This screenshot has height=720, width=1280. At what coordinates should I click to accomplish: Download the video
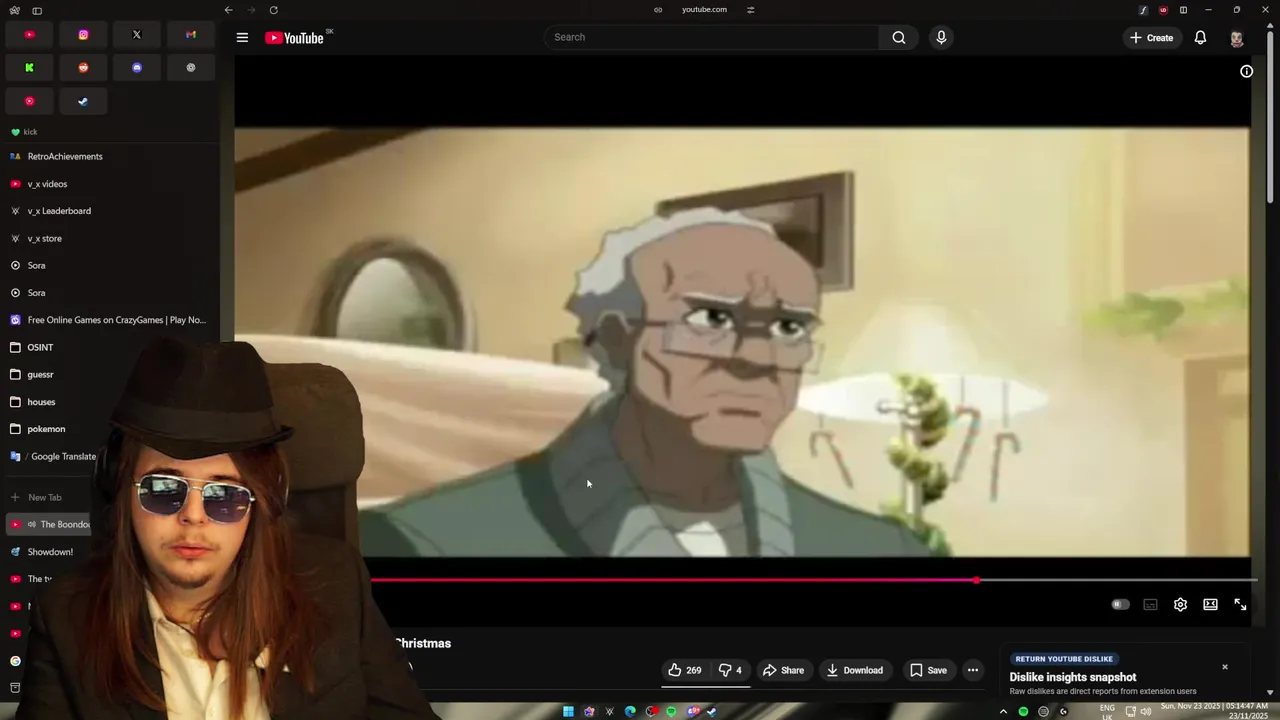point(855,670)
